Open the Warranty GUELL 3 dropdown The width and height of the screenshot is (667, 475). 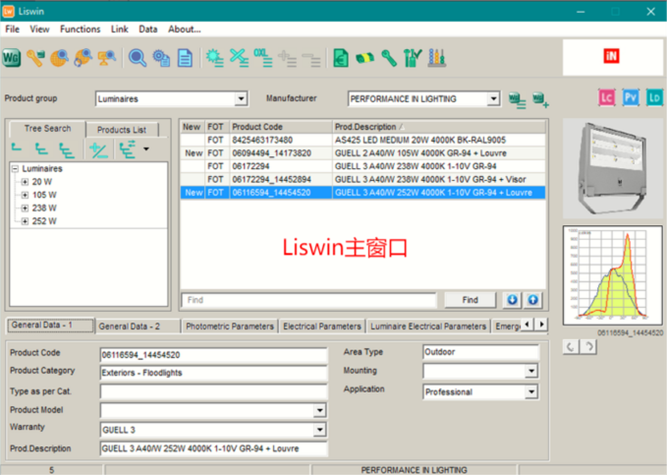point(319,430)
